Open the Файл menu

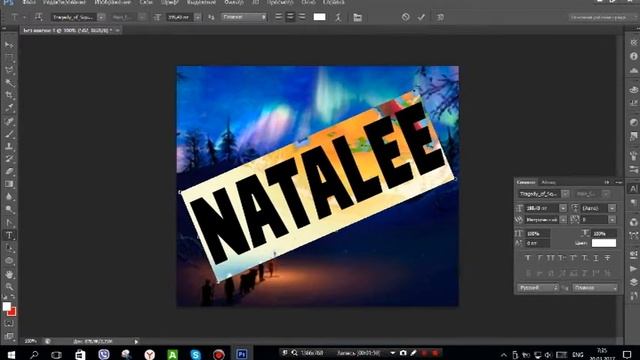tap(29, 2)
